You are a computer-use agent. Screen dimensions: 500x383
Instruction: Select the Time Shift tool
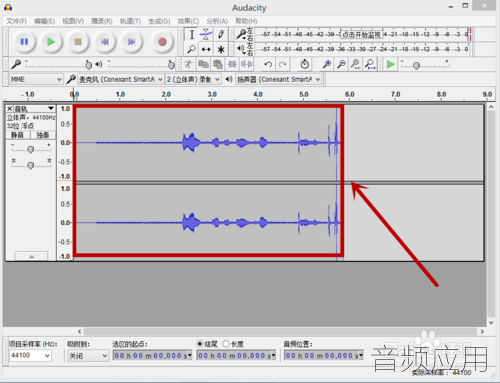[206, 49]
